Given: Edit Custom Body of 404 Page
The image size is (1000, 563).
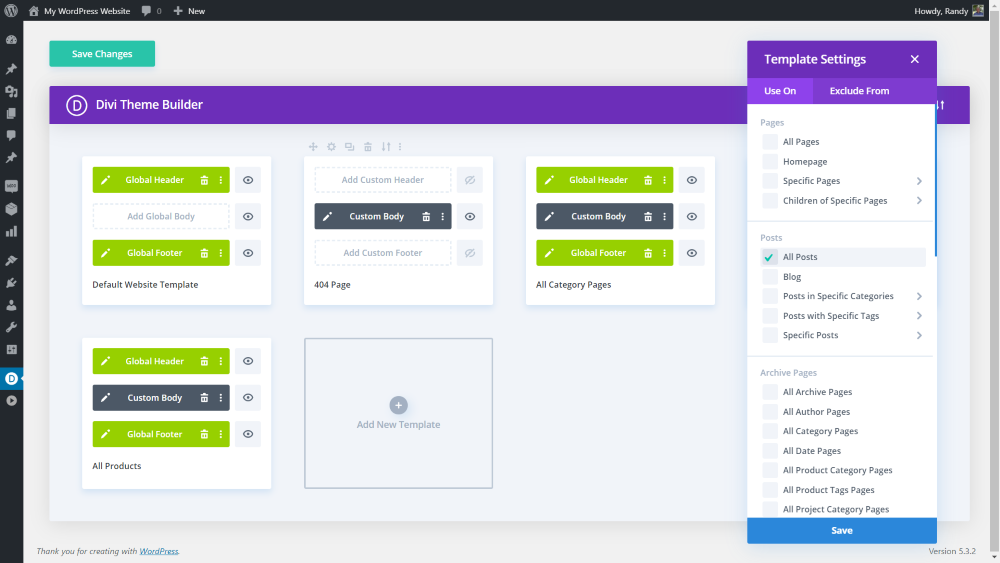Looking at the screenshot, I should tap(328, 217).
